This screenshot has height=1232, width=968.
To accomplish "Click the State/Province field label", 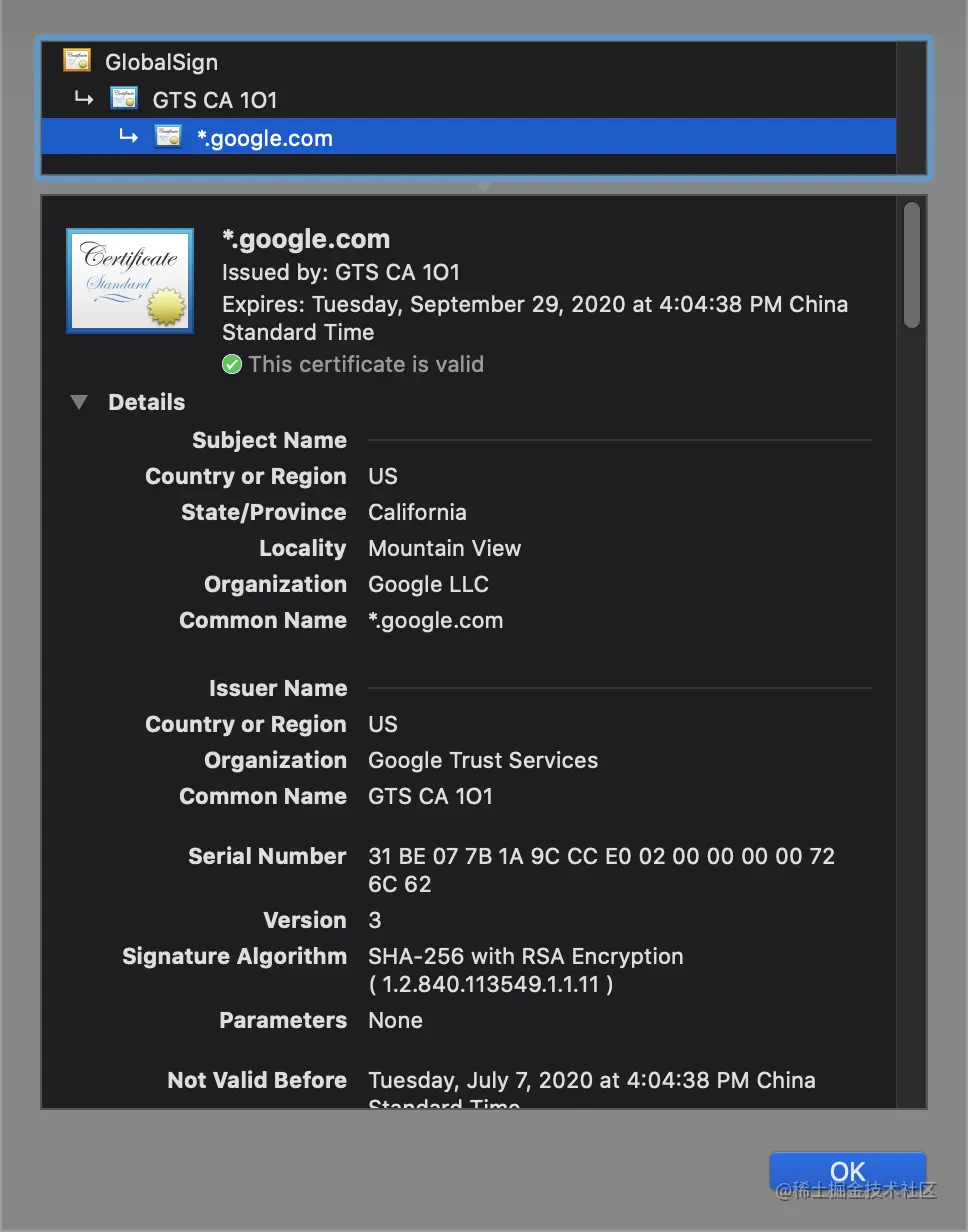I will click(264, 512).
